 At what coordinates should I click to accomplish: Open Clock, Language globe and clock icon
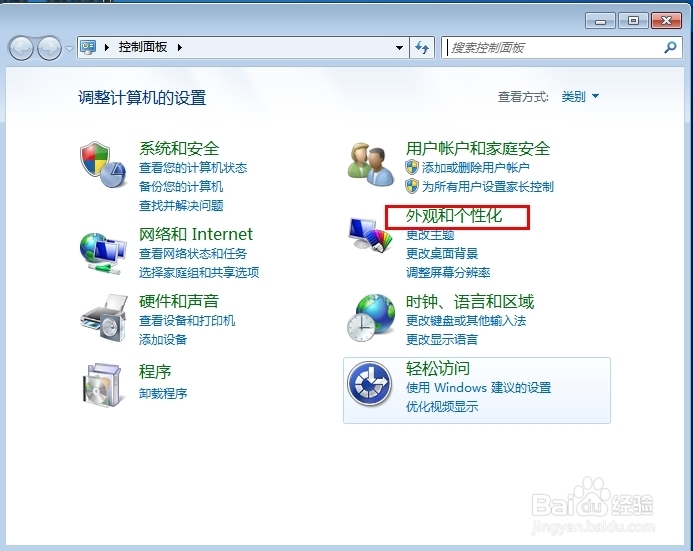tap(371, 318)
